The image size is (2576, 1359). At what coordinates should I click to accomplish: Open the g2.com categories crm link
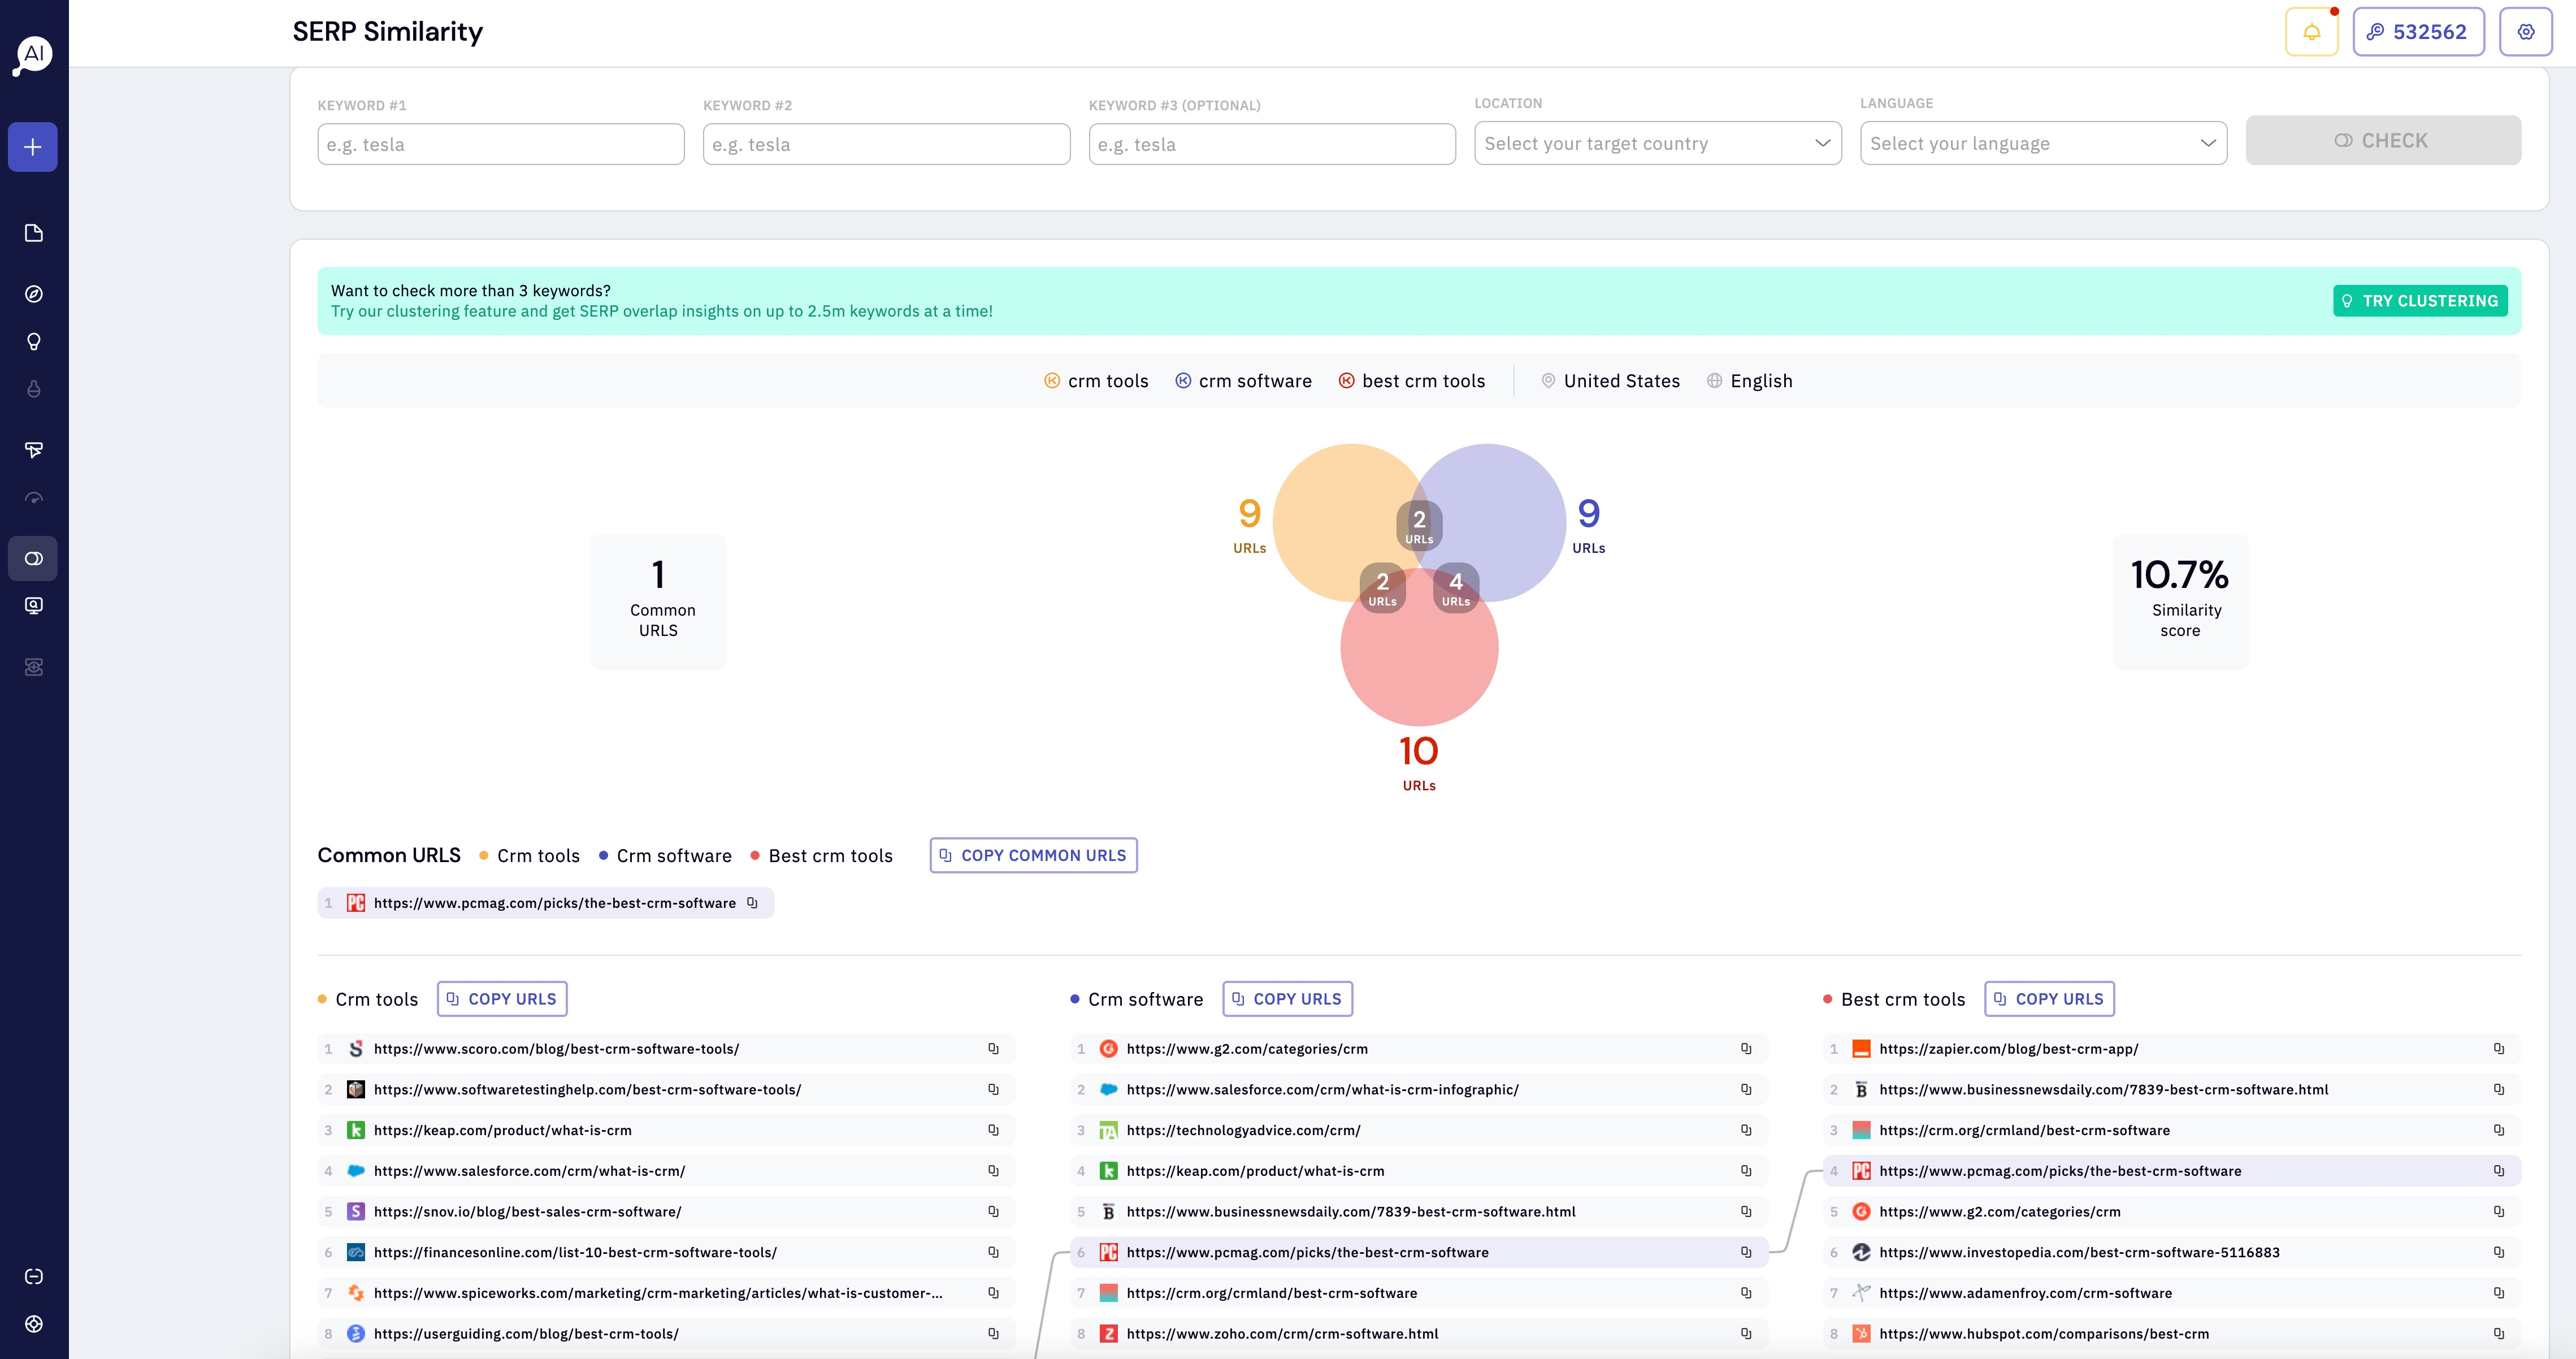pyautogui.click(x=1246, y=1049)
